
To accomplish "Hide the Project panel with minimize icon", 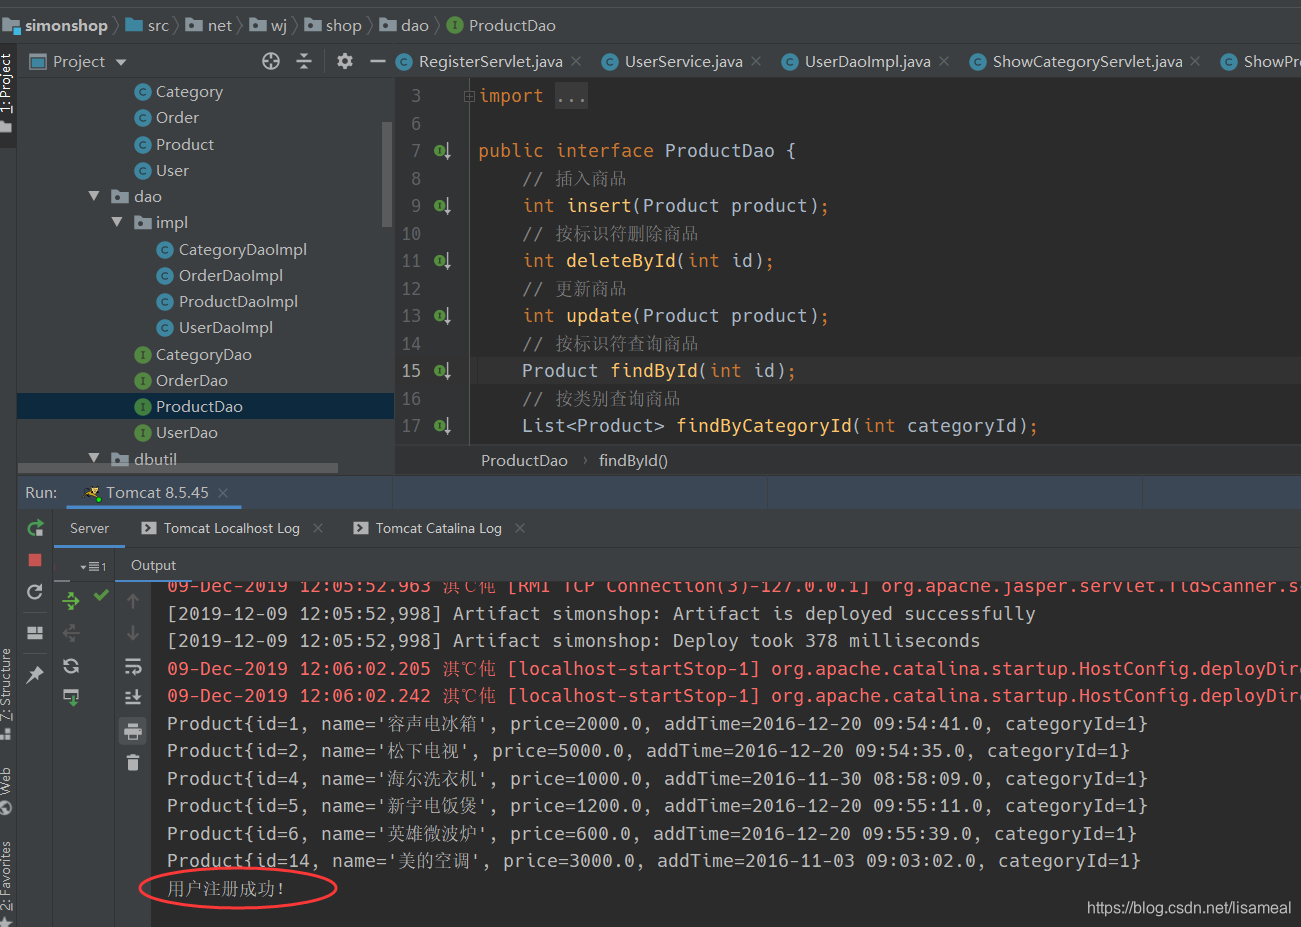I will (x=377, y=61).
